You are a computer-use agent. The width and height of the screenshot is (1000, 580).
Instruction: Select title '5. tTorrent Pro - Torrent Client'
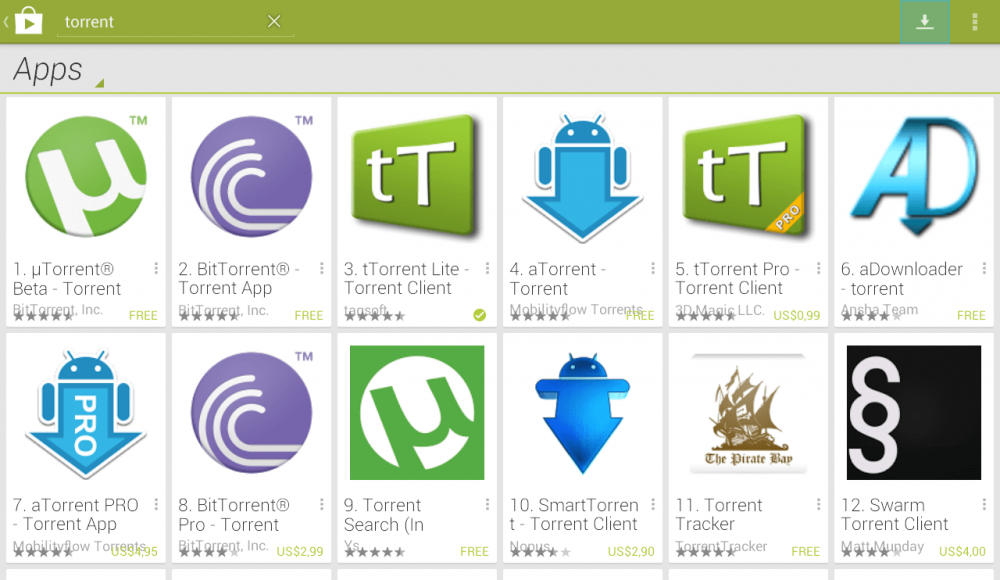click(x=737, y=279)
